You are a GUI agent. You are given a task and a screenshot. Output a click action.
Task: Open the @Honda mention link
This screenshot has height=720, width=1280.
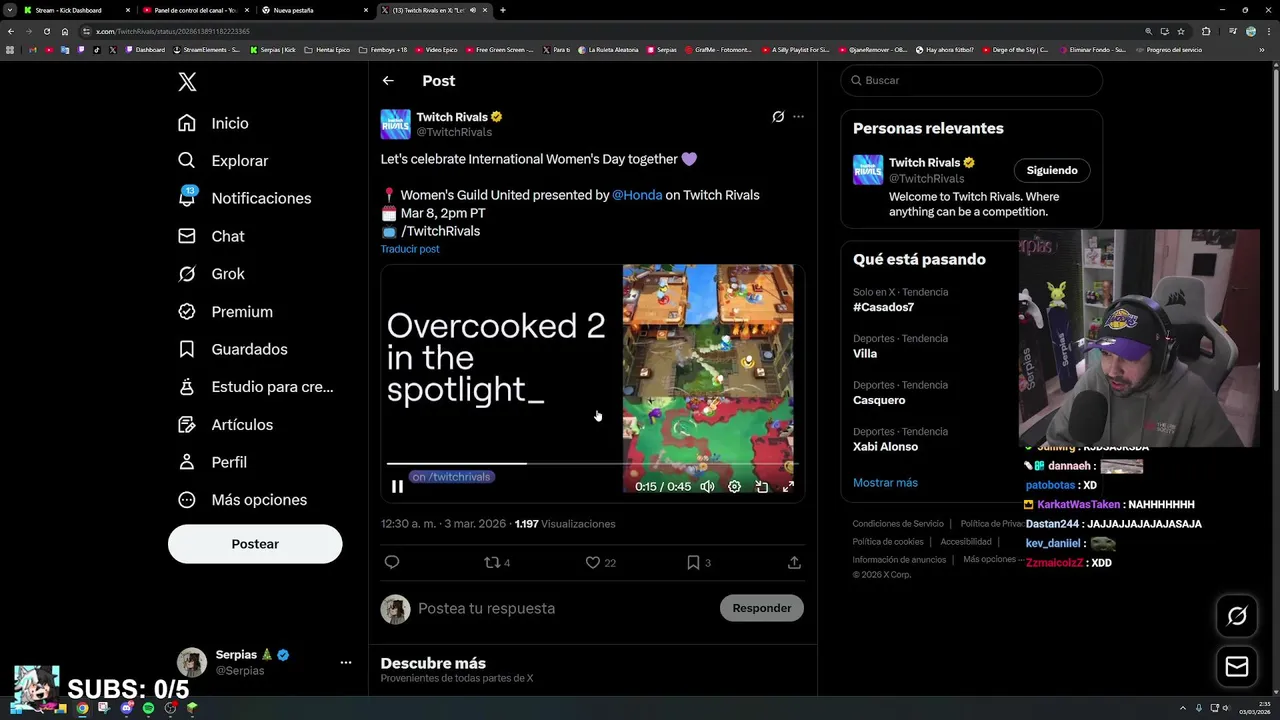click(x=637, y=195)
